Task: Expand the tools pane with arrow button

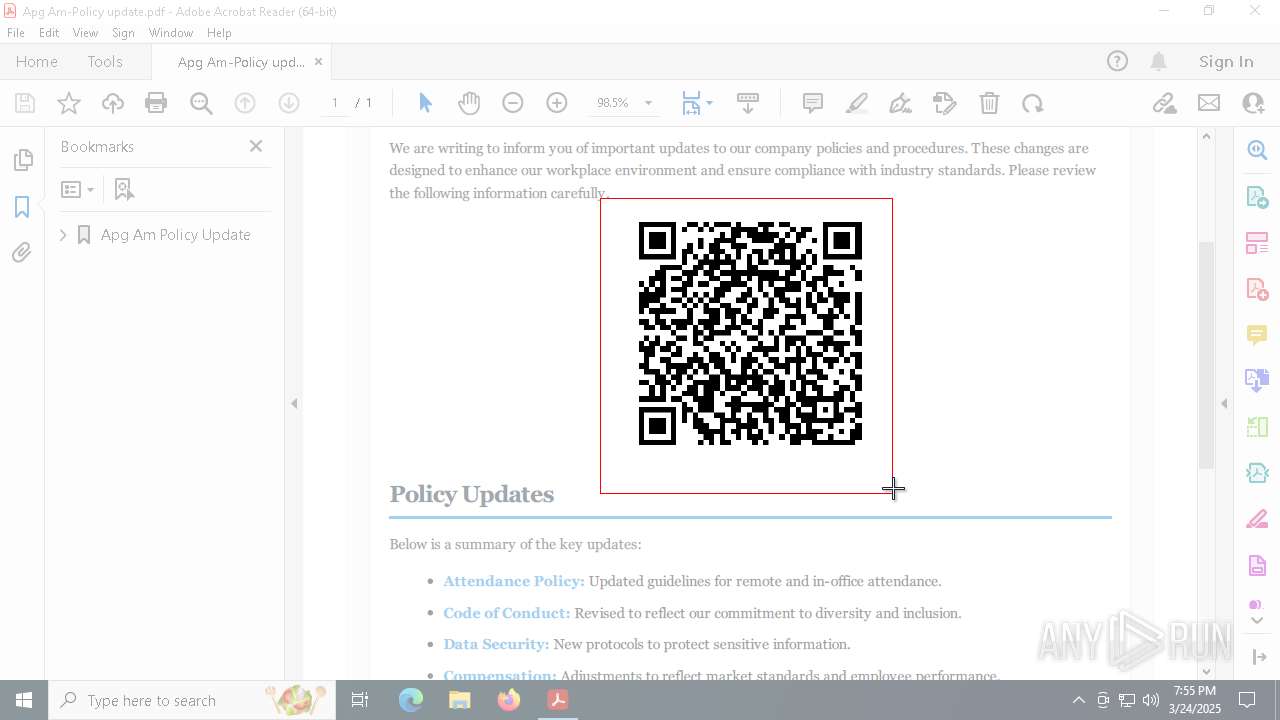Action: point(1257,657)
